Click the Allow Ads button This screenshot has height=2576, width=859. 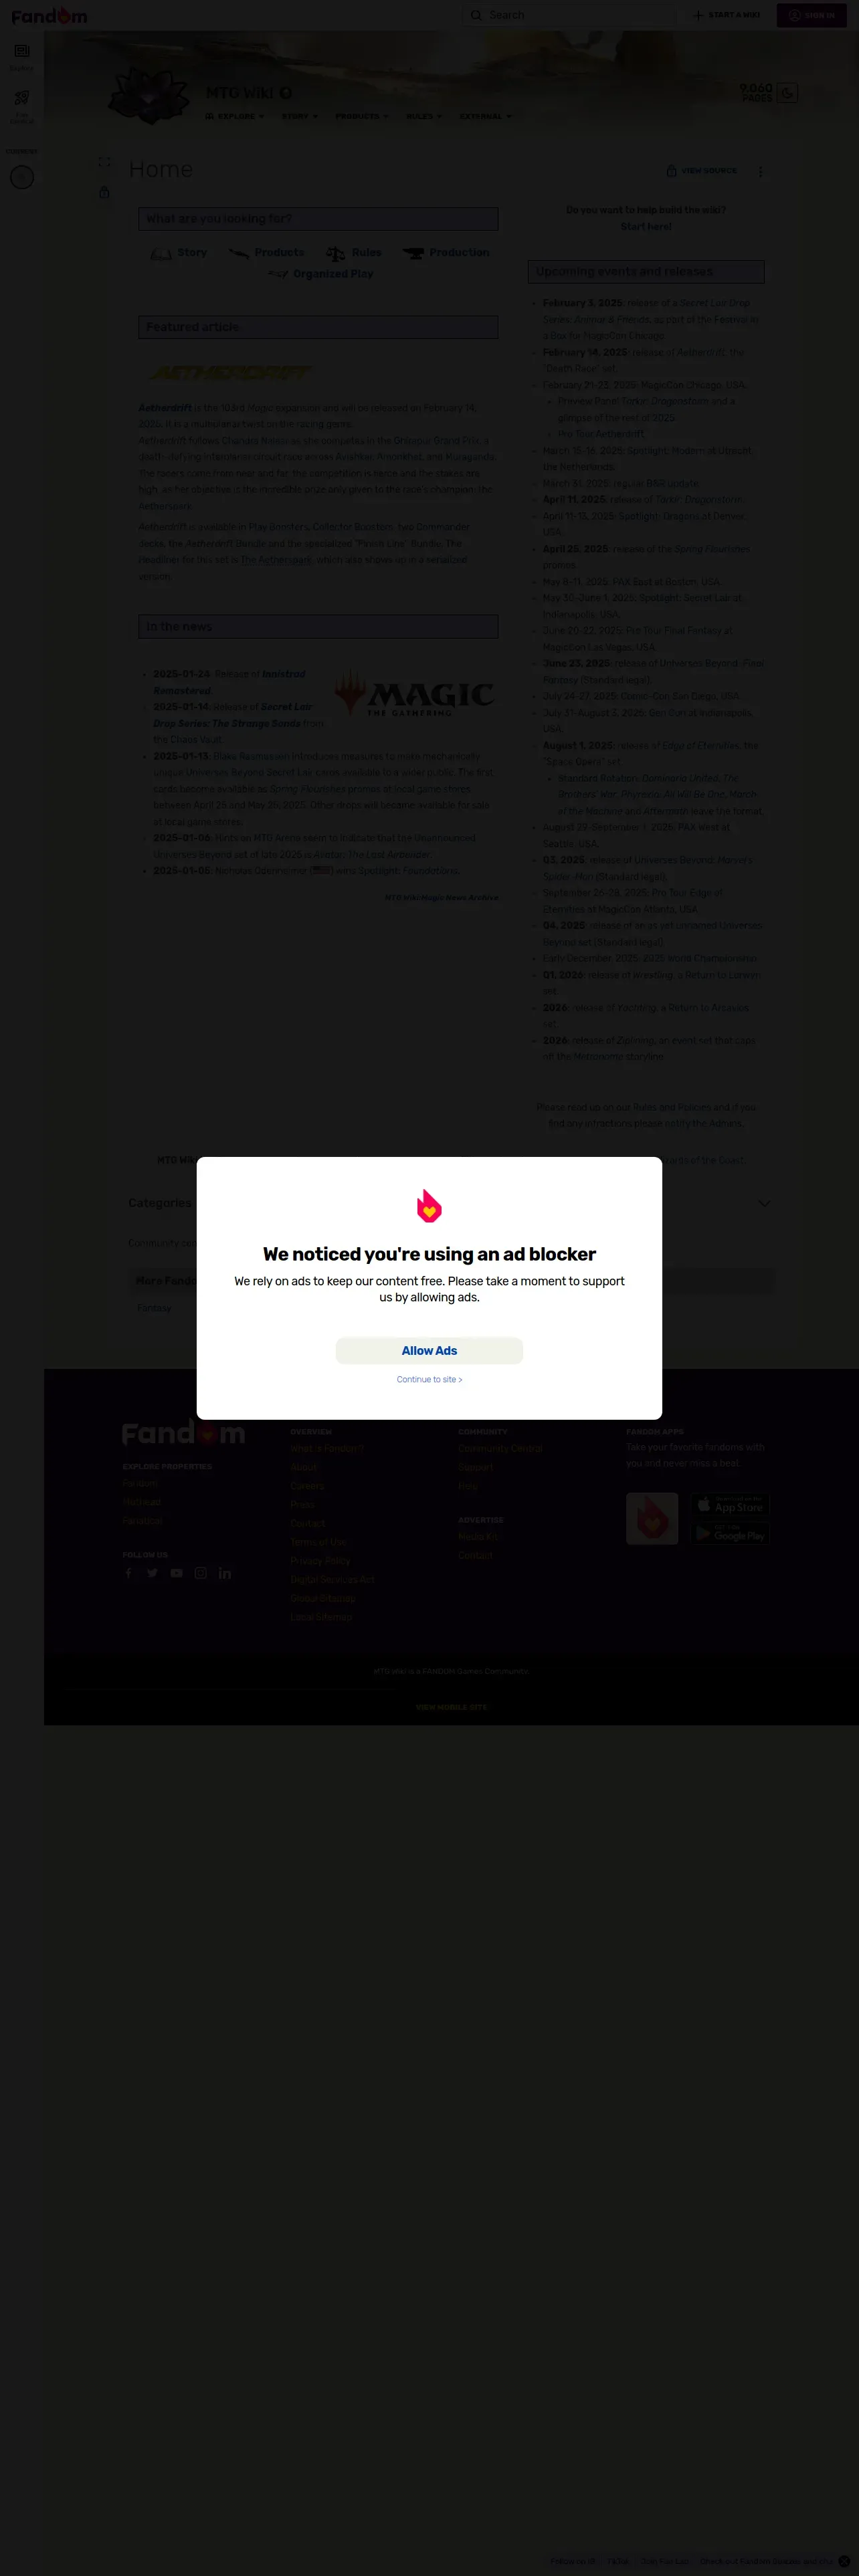(429, 1350)
